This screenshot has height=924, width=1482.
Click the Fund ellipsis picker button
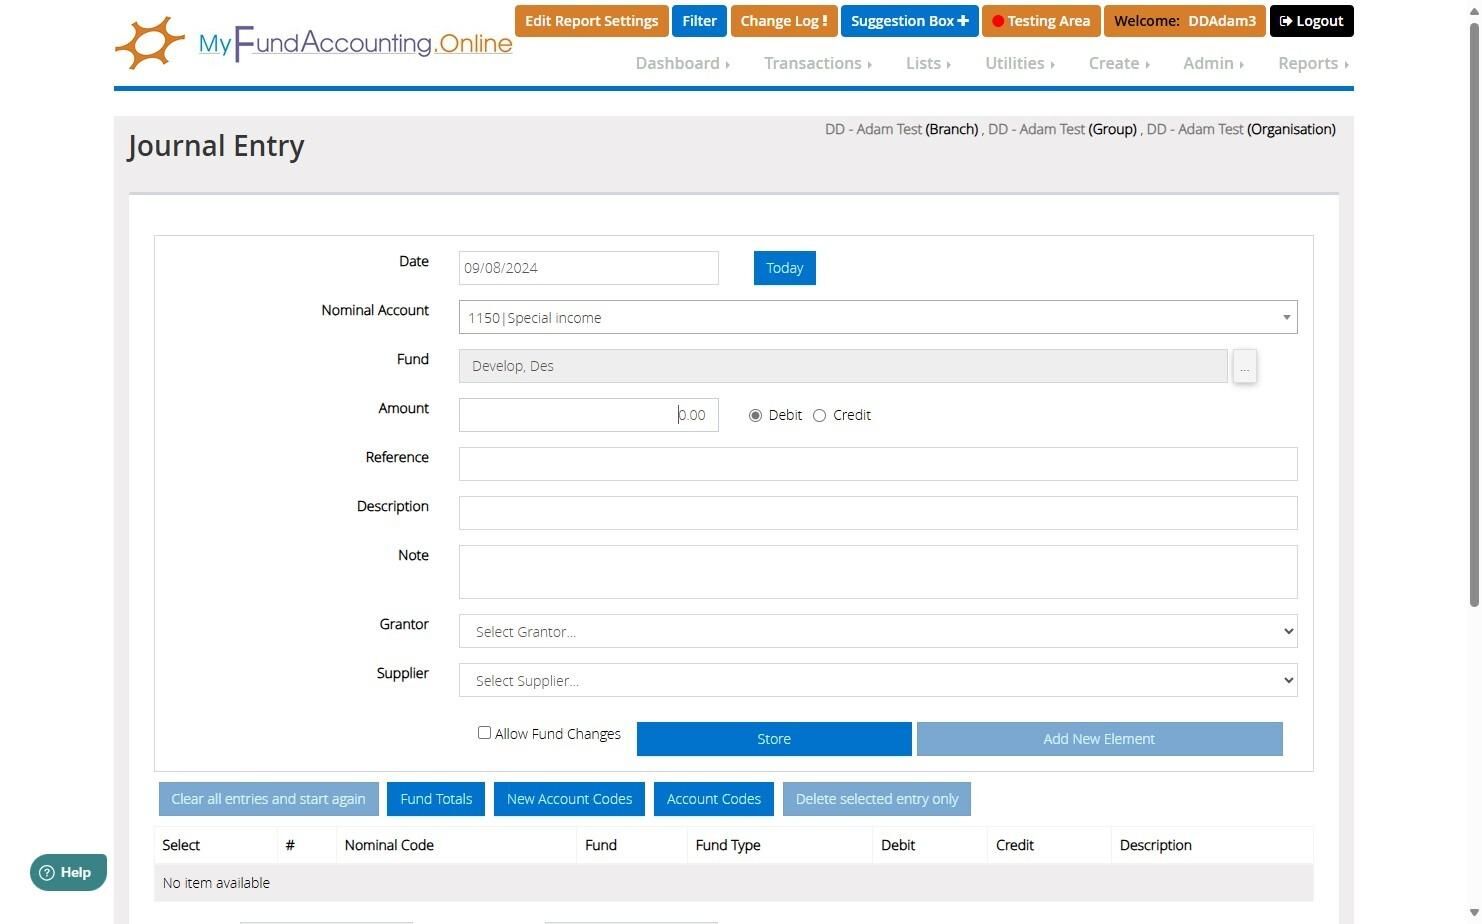click(1244, 366)
